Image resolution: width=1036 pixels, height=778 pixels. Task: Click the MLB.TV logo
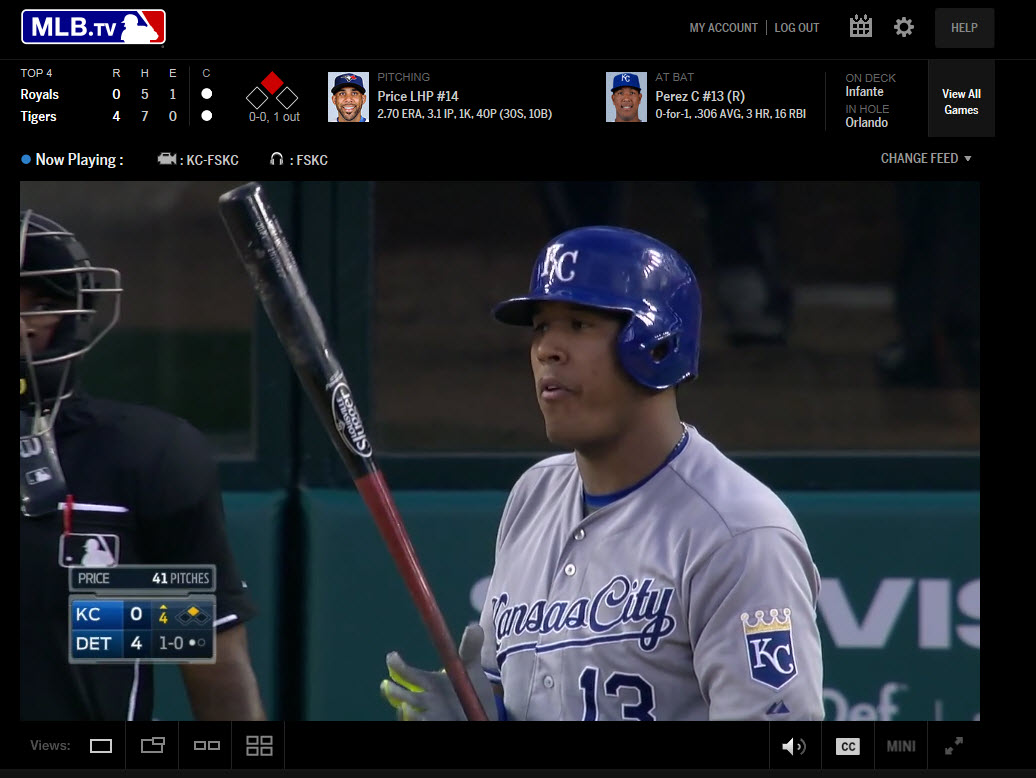click(93, 27)
